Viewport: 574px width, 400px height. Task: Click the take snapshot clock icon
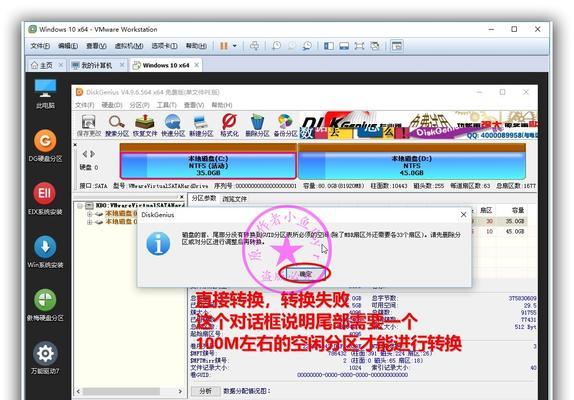click(276, 46)
